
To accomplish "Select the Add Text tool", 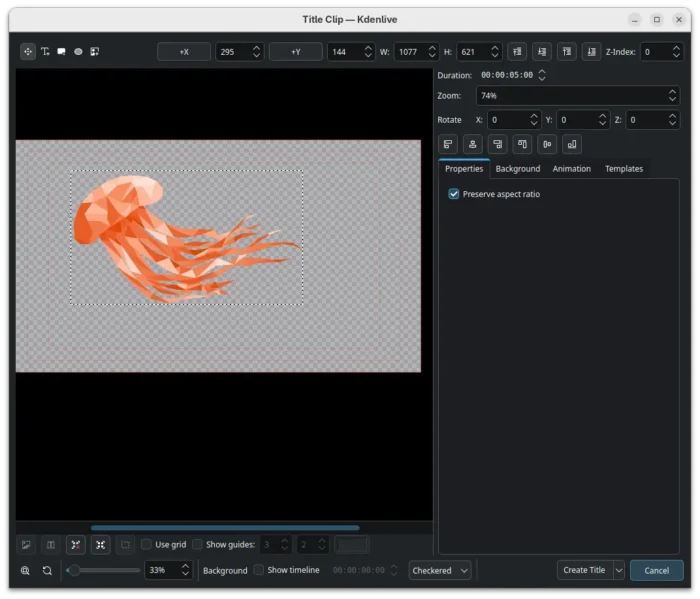I will pos(45,51).
